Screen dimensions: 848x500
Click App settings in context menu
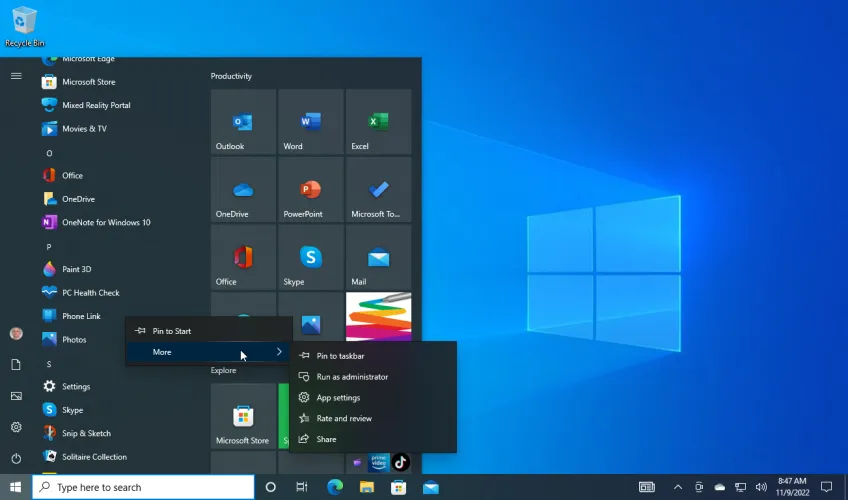click(338, 398)
